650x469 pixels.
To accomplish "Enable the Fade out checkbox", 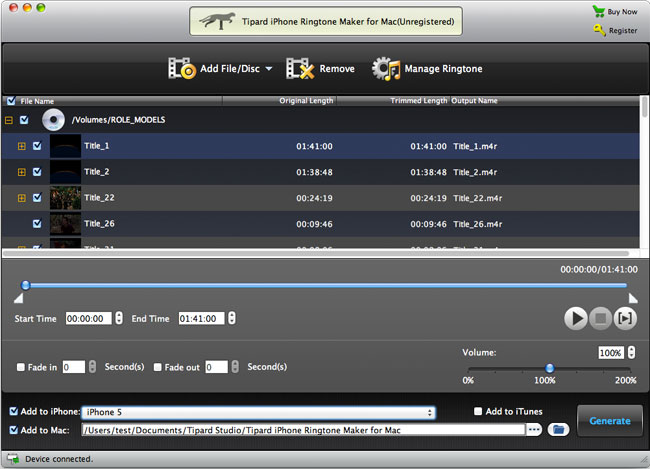I will 158,367.
